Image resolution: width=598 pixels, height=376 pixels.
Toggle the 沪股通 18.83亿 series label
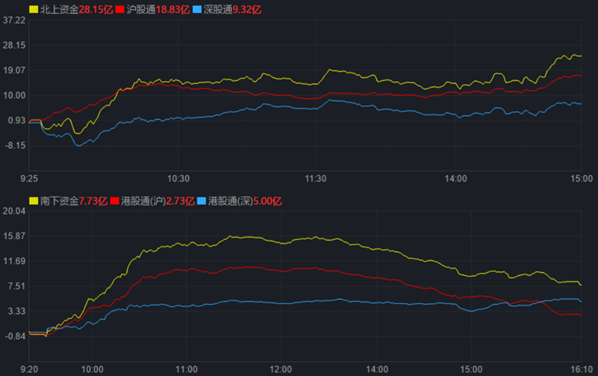tap(158, 10)
